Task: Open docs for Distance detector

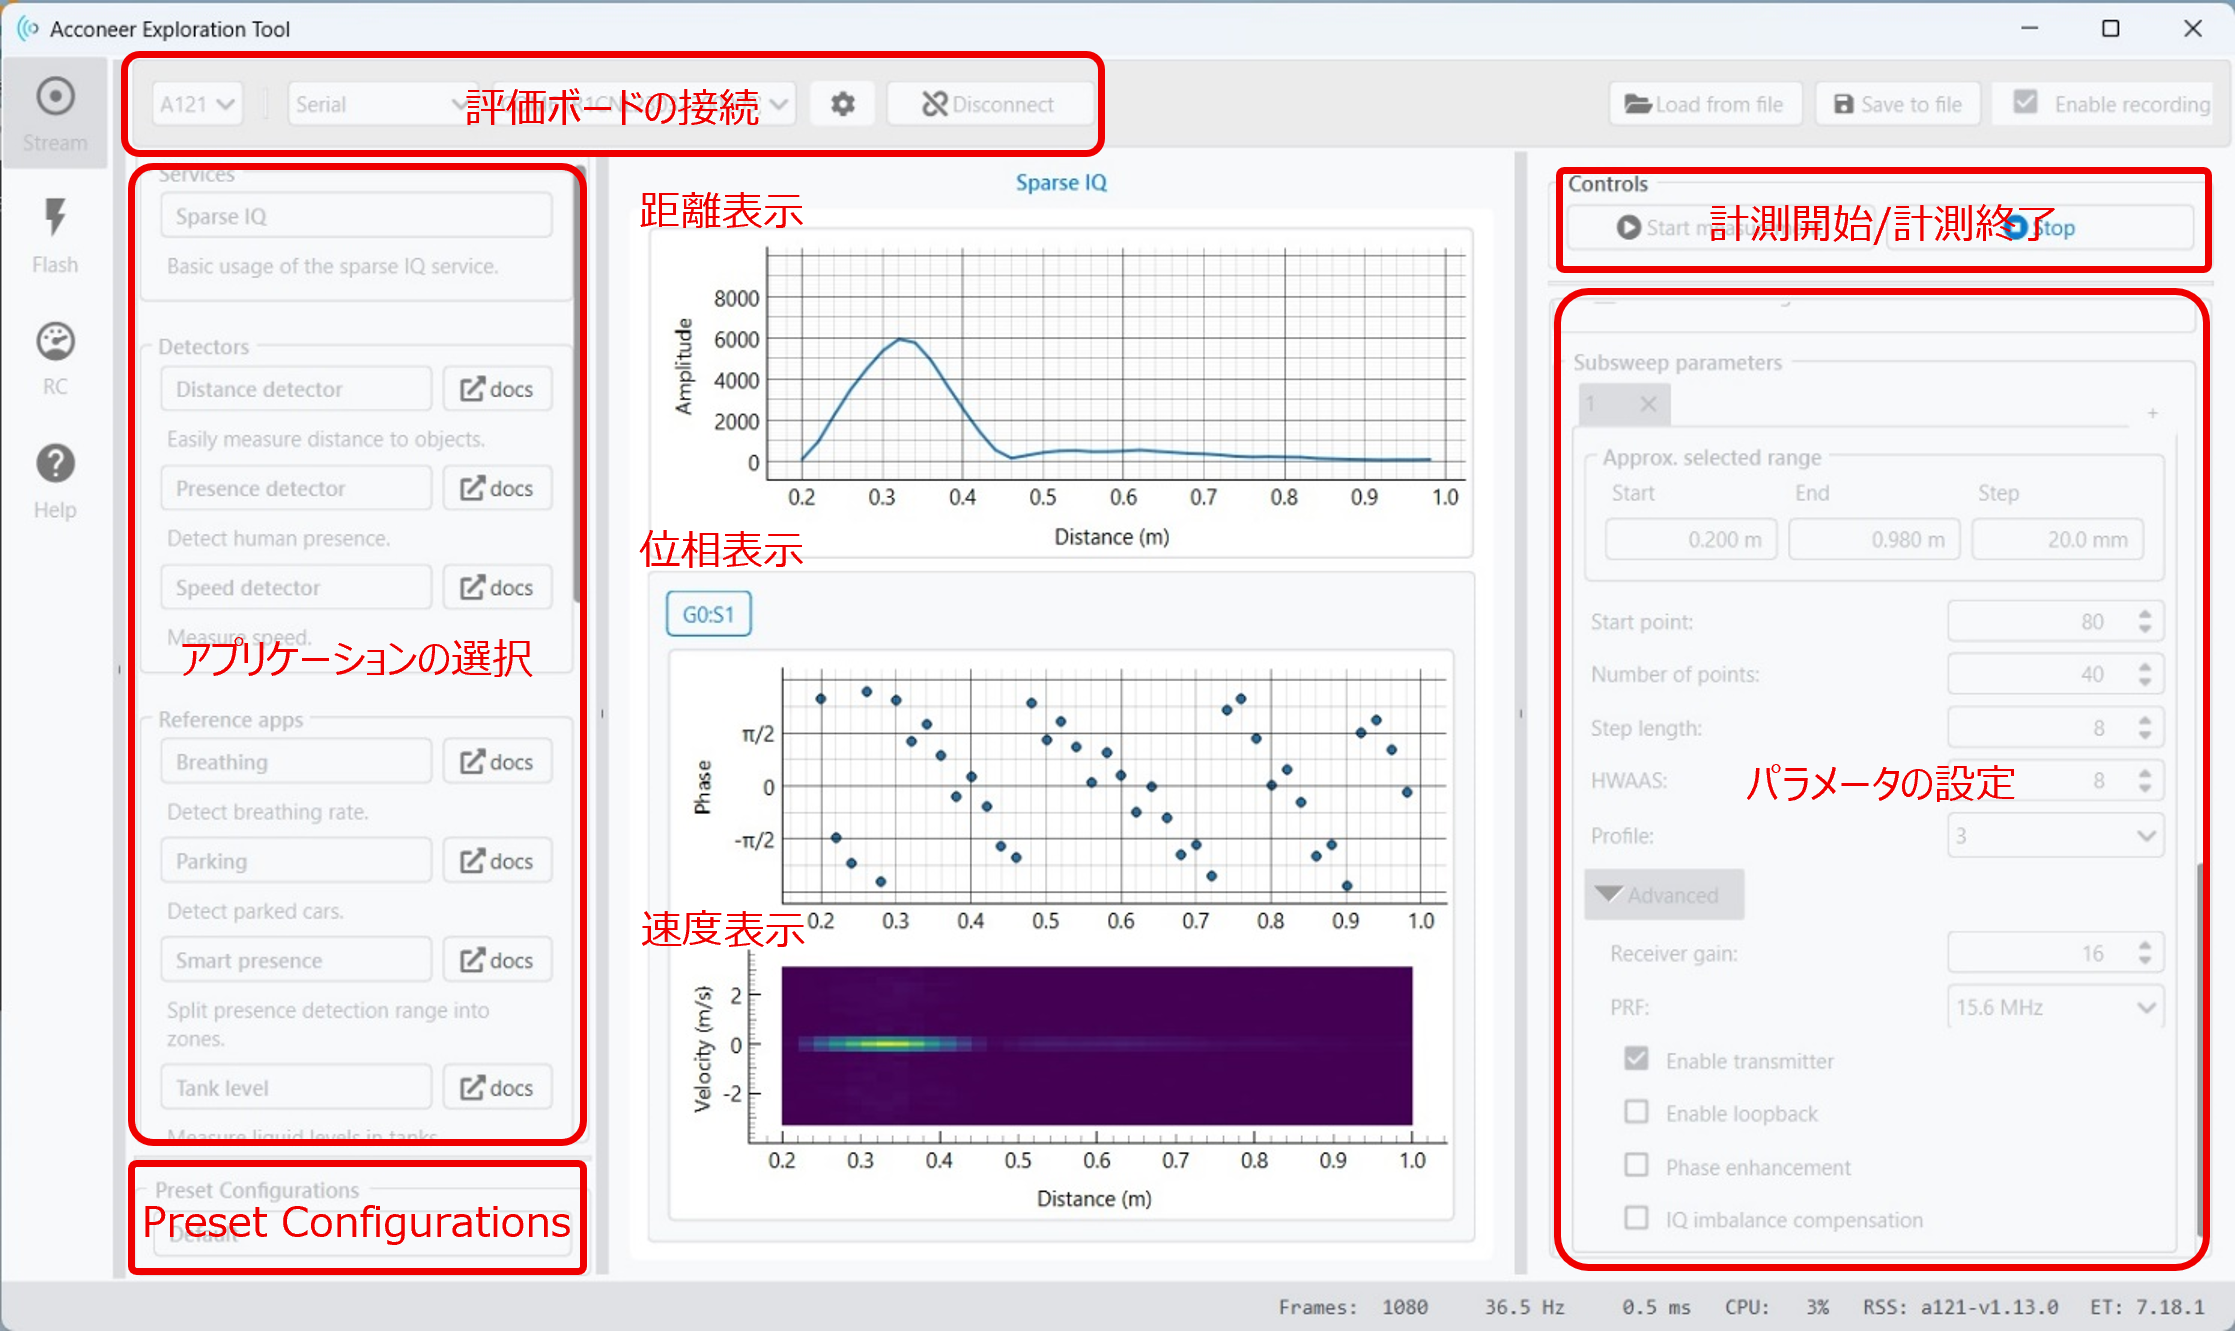Action: click(x=497, y=389)
